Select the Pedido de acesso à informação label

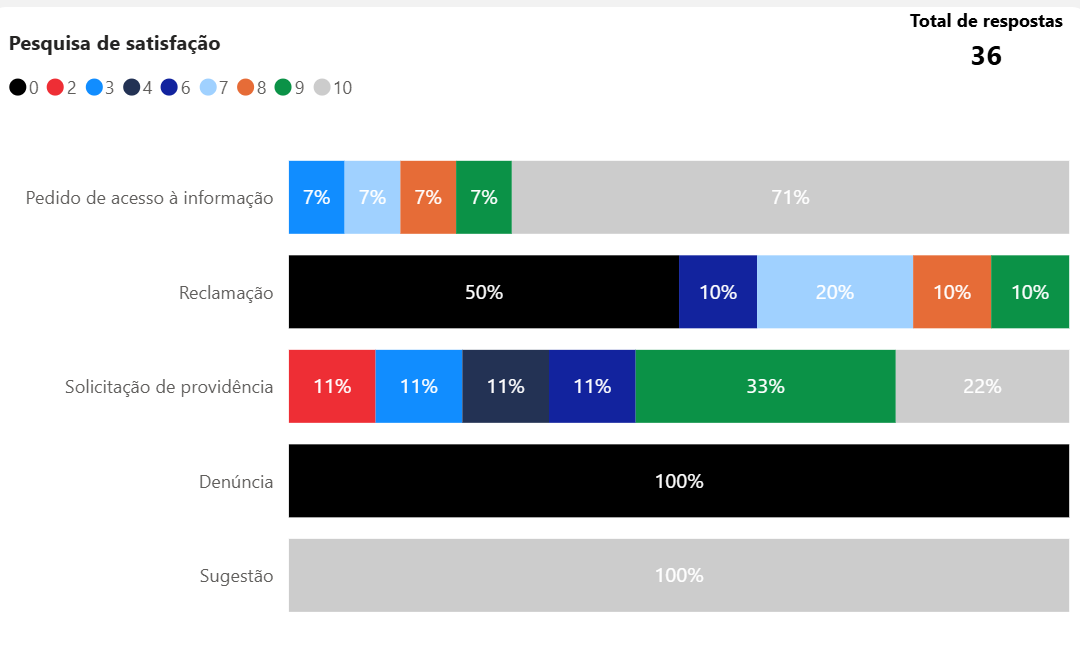click(149, 198)
